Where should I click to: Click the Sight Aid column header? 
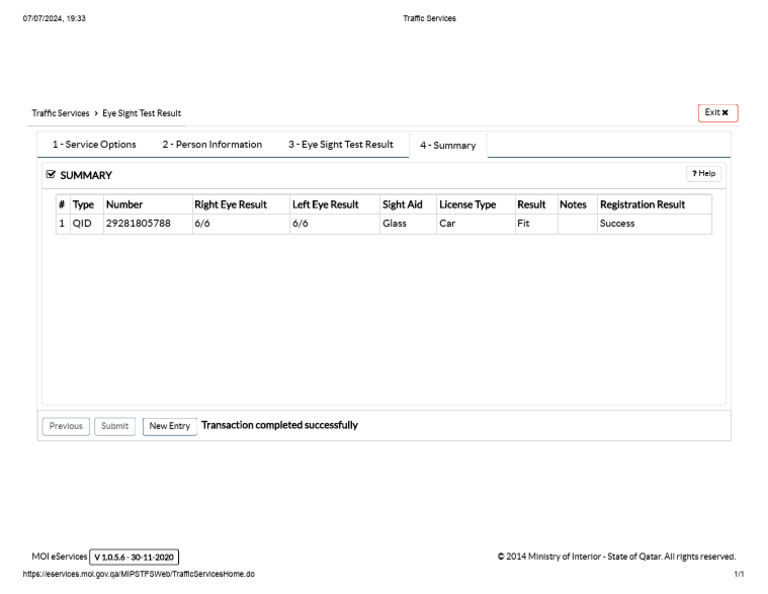tap(402, 205)
